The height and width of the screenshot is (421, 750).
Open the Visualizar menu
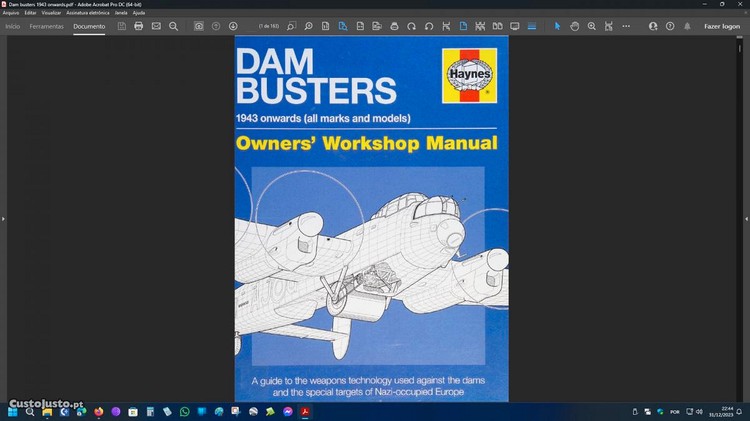[51, 12]
